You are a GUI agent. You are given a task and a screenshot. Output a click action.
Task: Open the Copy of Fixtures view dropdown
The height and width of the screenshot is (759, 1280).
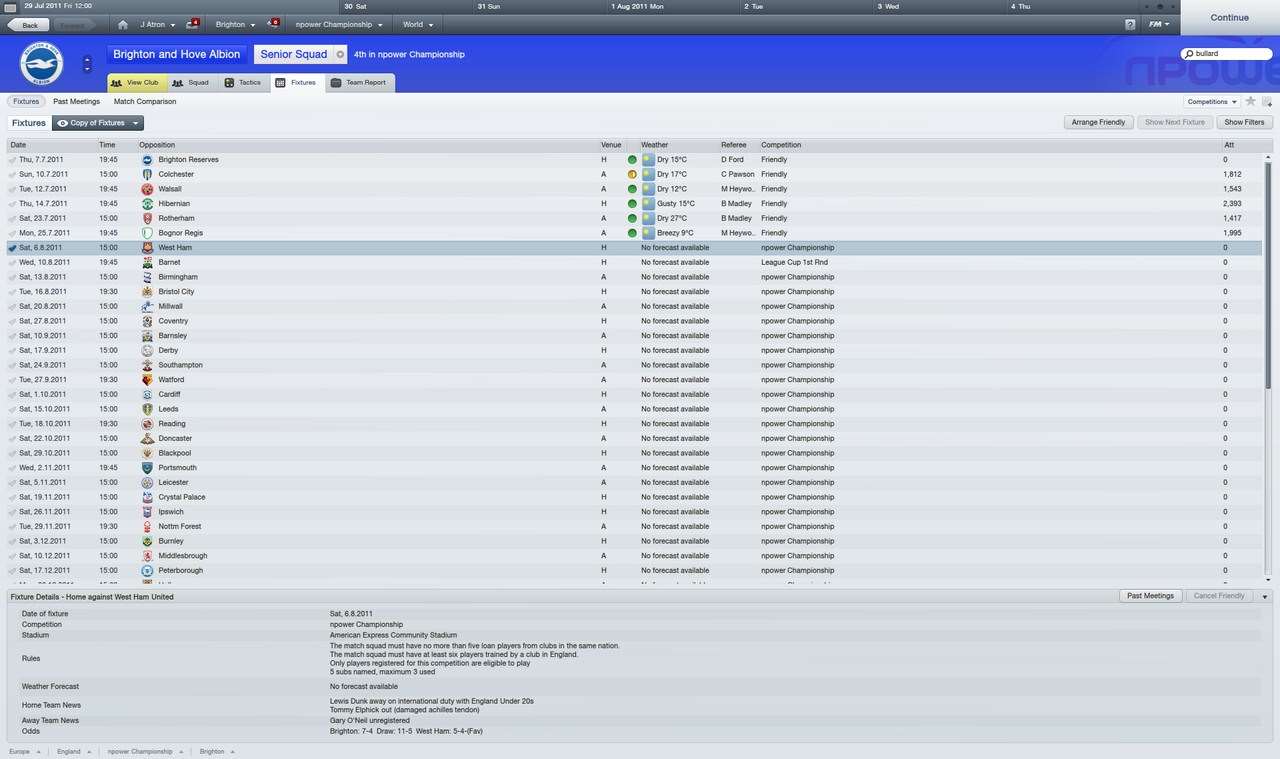[x=98, y=123]
